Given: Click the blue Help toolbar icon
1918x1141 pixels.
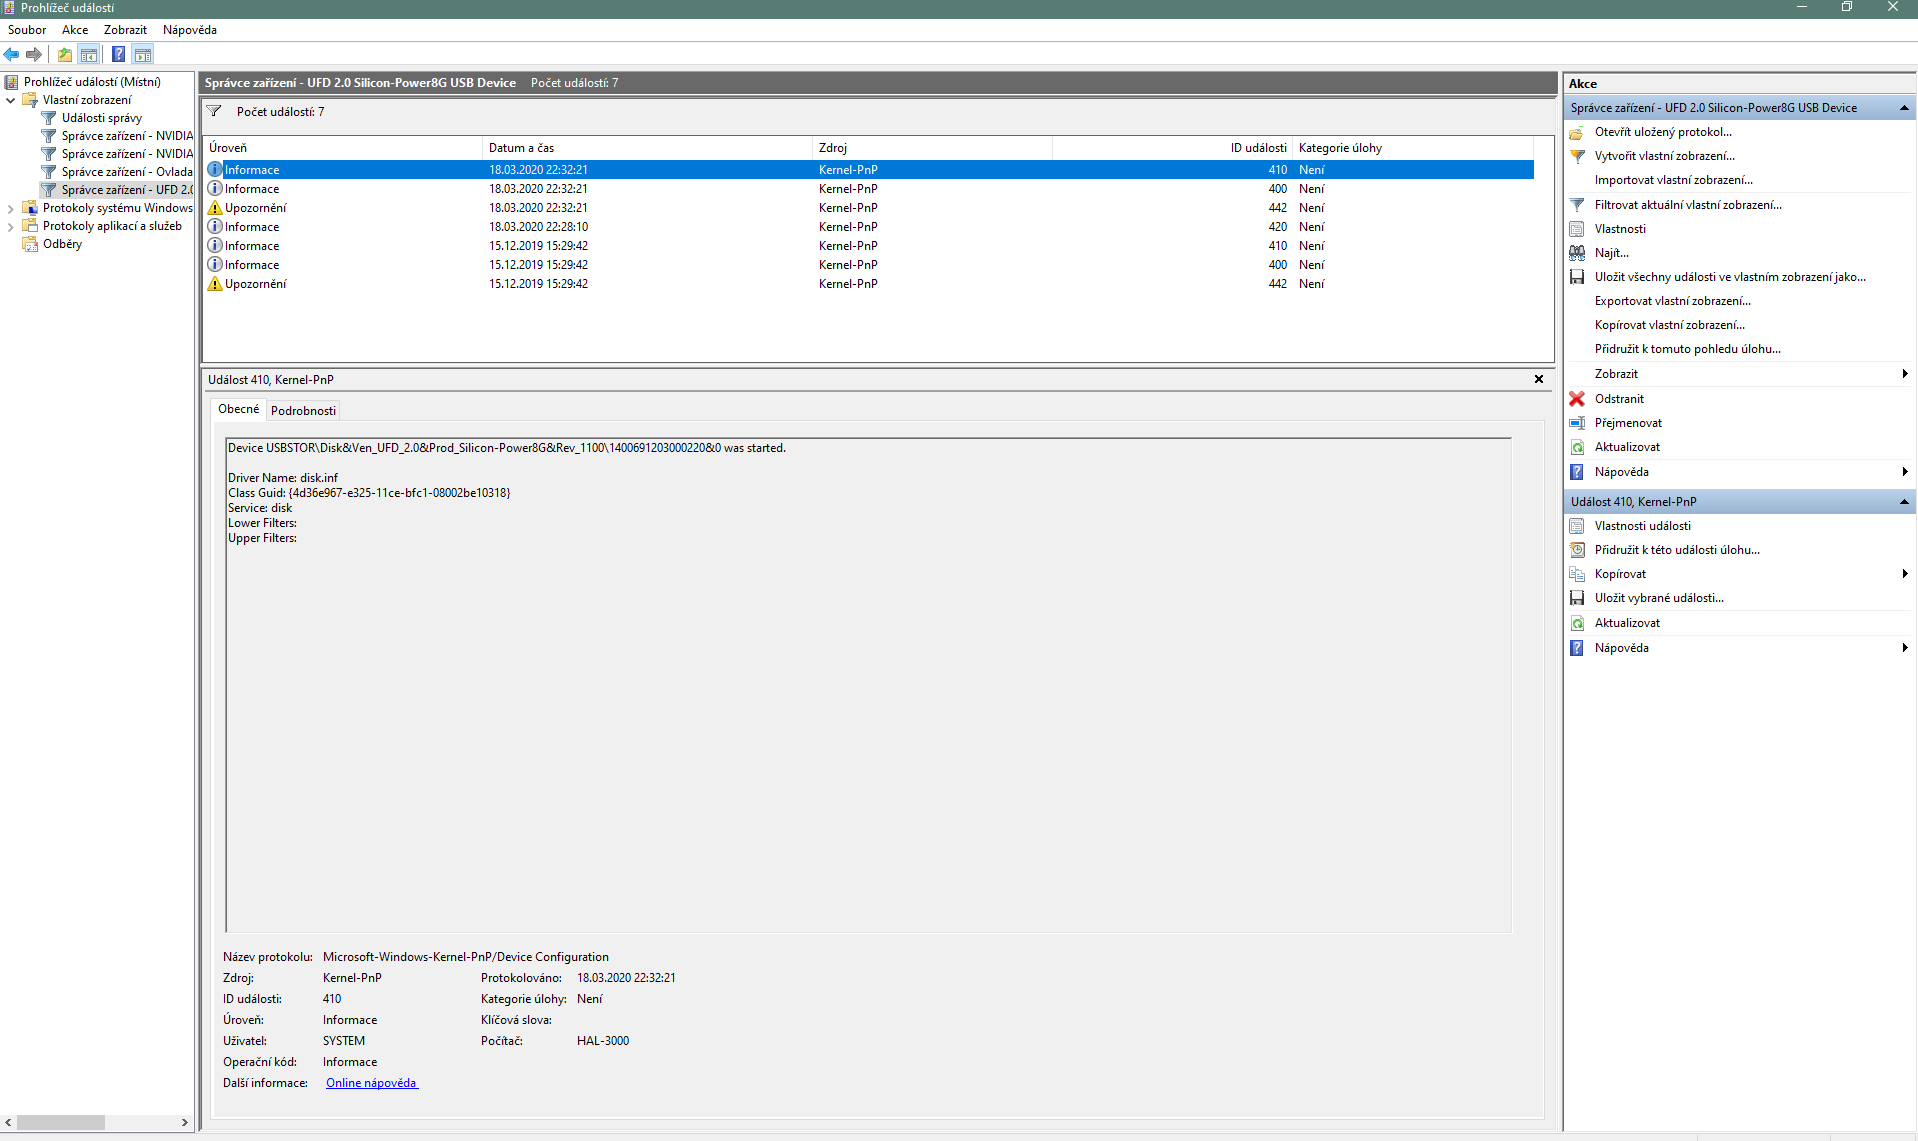Looking at the screenshot, I should pyautogui.click(x=118, y=55).
